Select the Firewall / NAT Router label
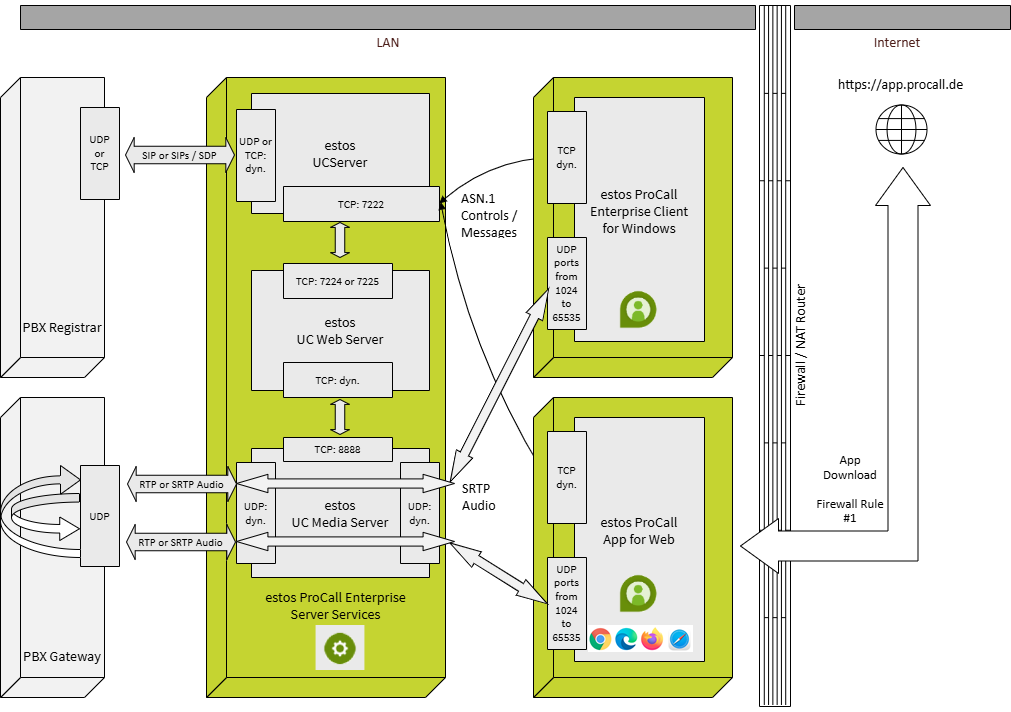Screen dimensions: 1011x712 (x=800, y=345)
